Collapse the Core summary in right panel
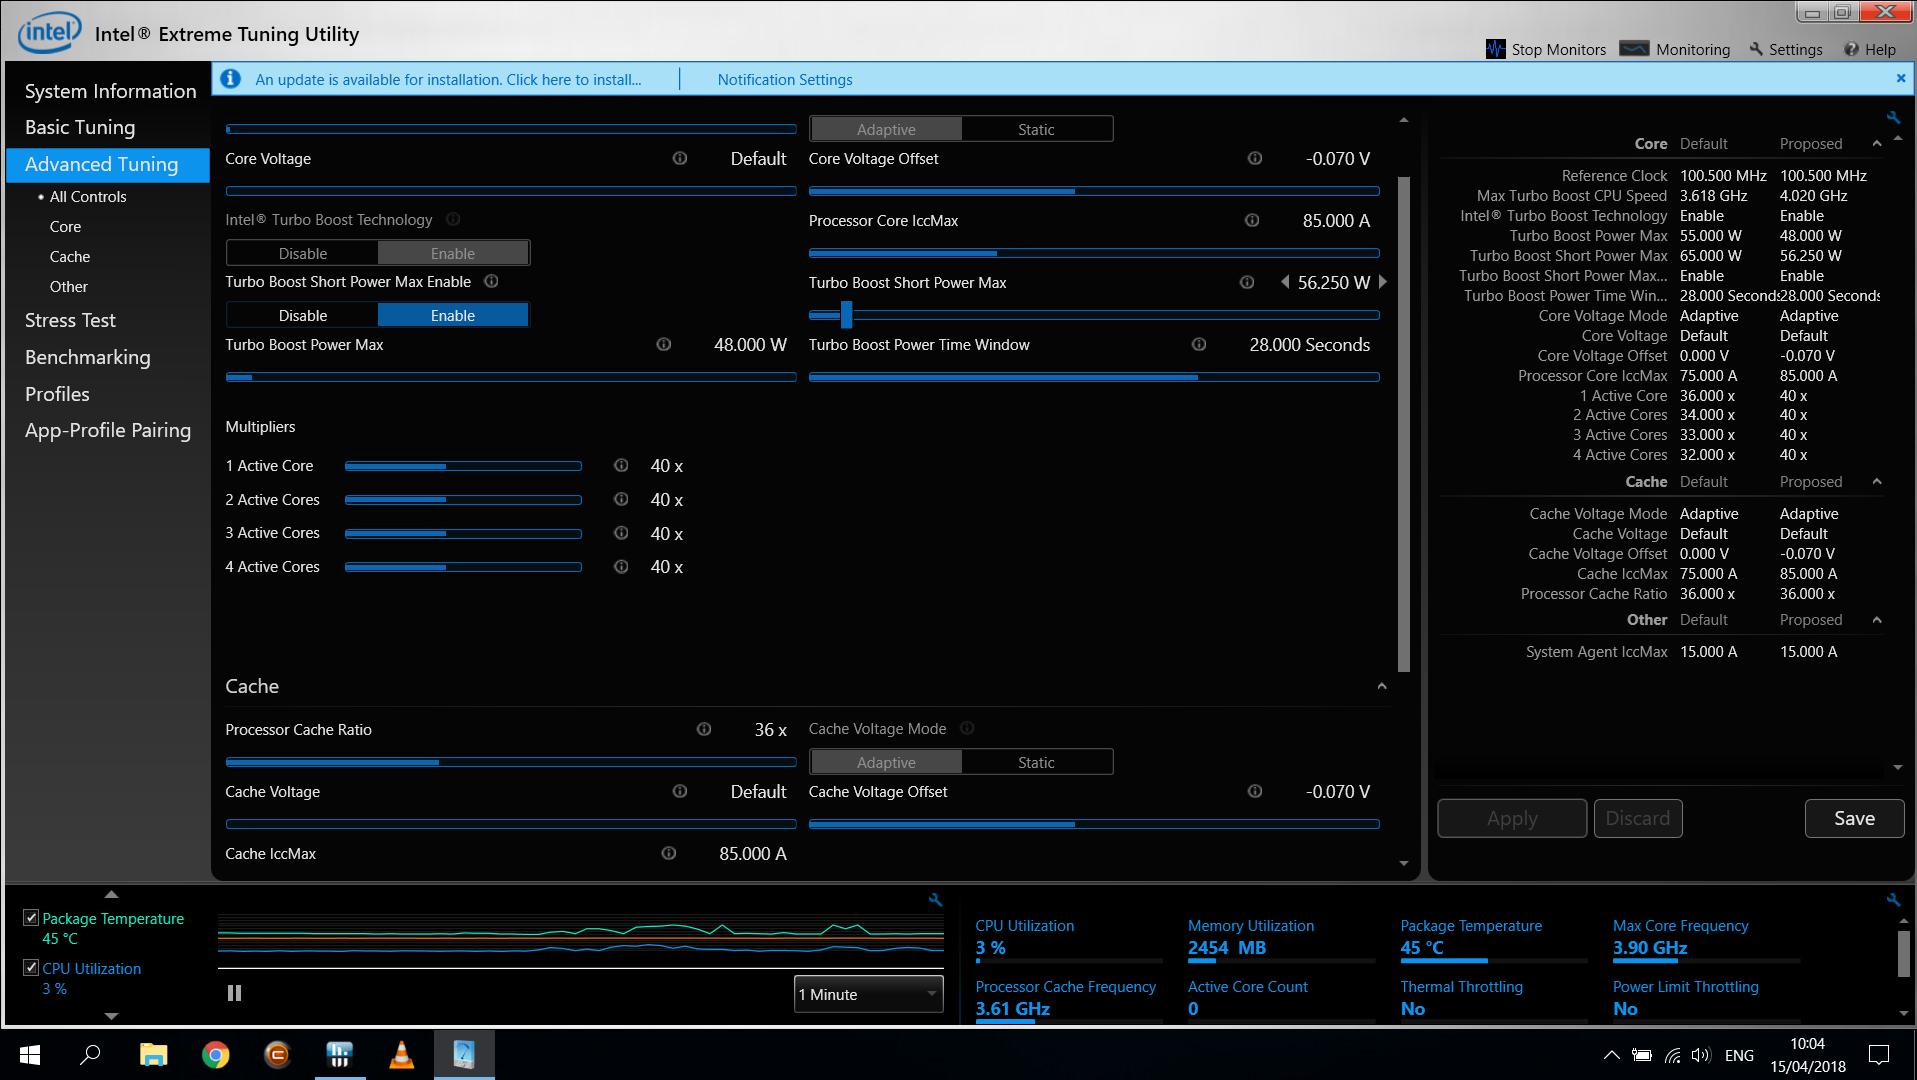This screenshot has height=1080, width=1917. [1876, 144]
